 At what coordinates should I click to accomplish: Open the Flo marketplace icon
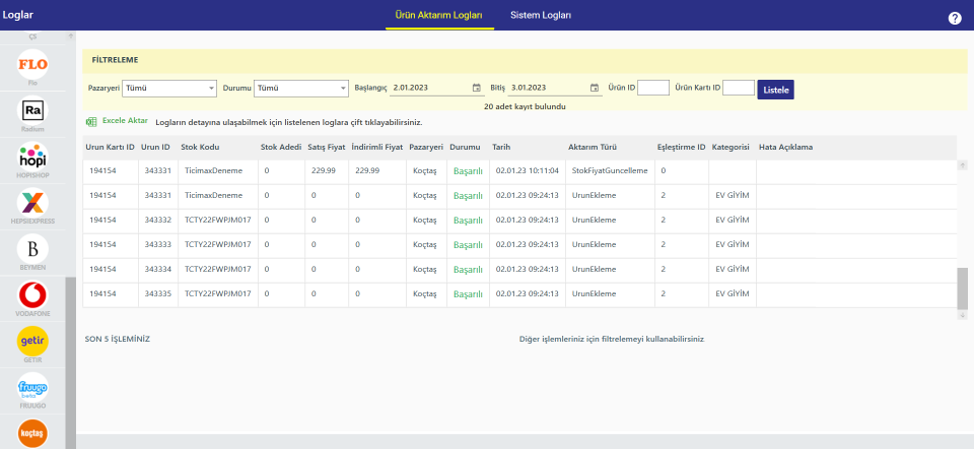33,64
